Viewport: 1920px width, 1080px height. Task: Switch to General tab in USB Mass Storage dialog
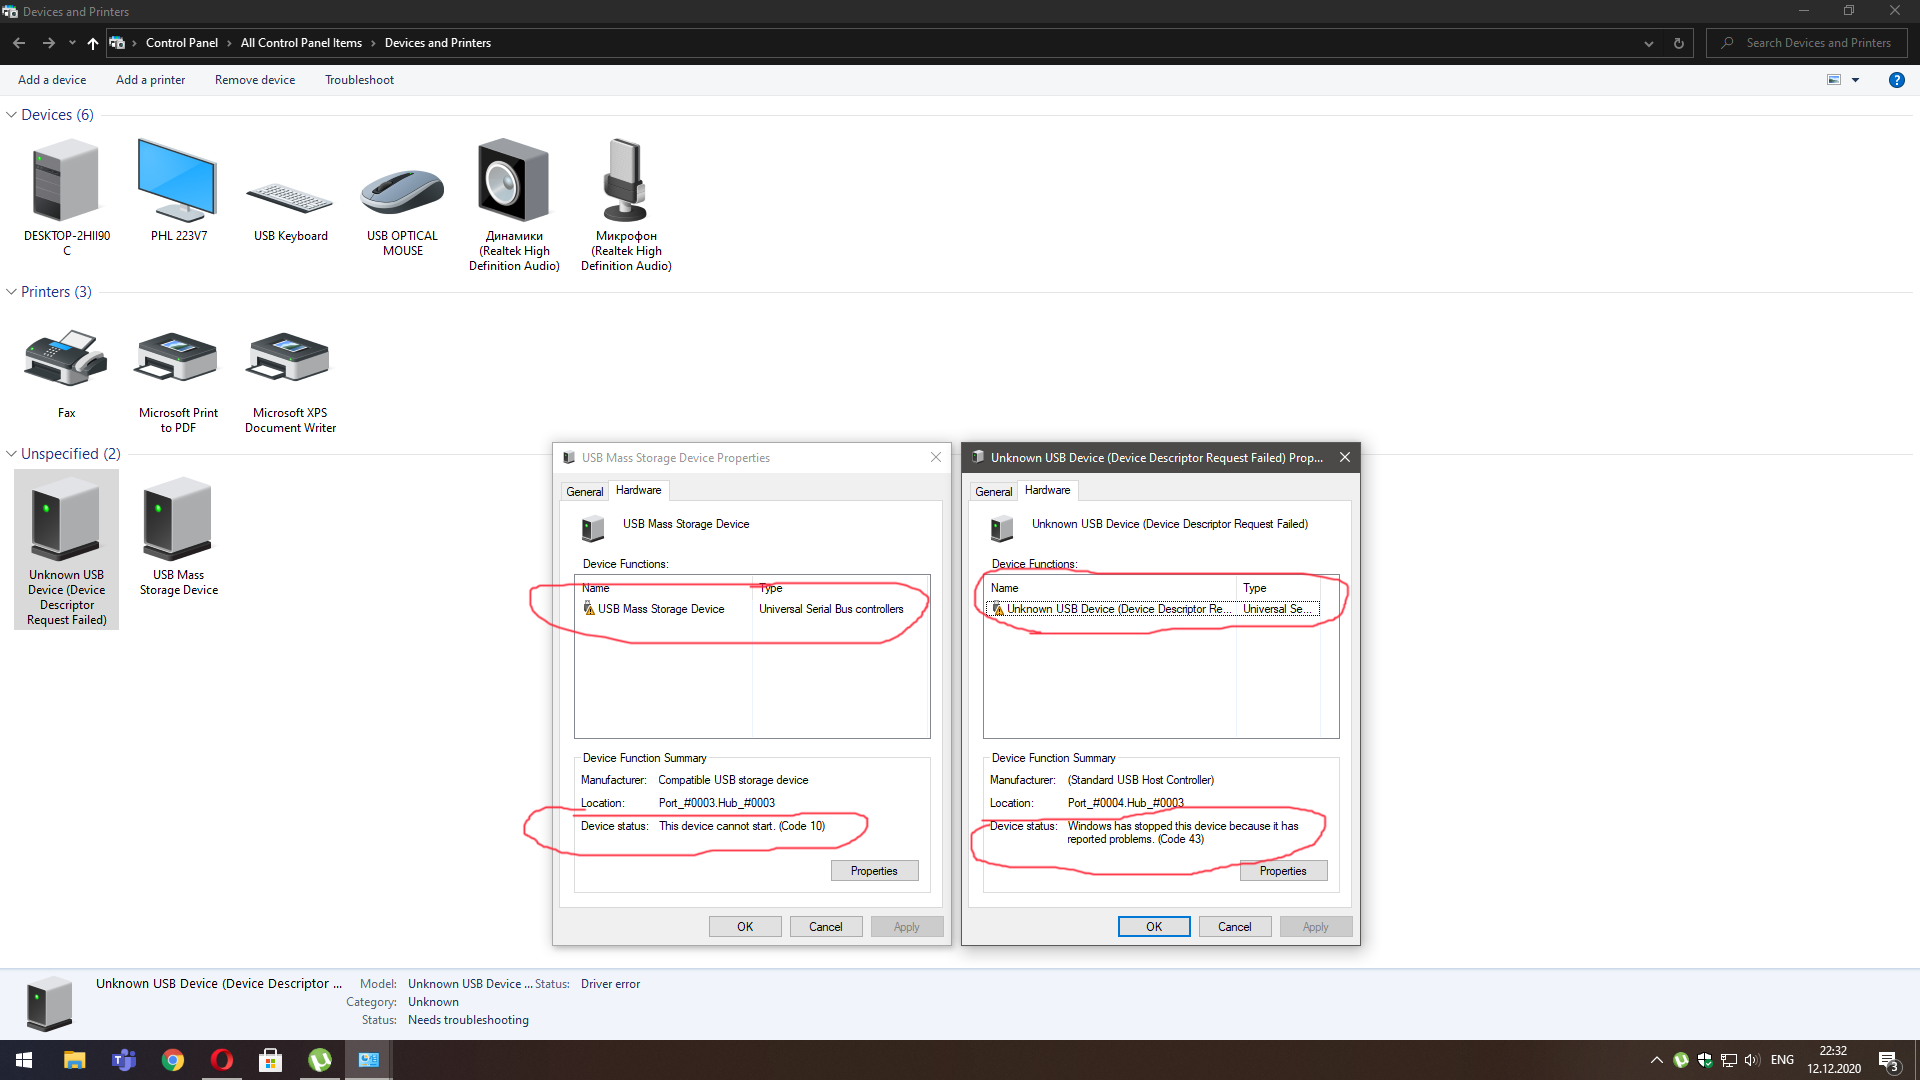pyautogui.click(x=584, y=491)
